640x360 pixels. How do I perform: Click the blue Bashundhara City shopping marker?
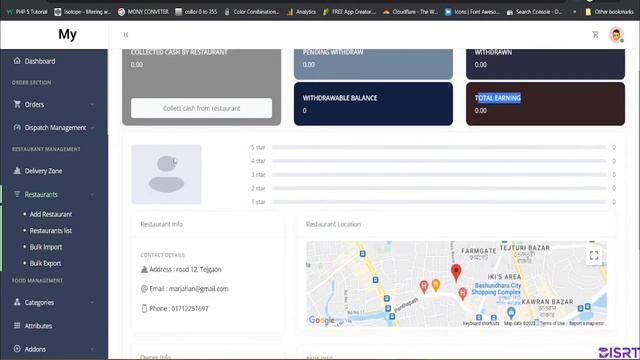click(511, 313)
